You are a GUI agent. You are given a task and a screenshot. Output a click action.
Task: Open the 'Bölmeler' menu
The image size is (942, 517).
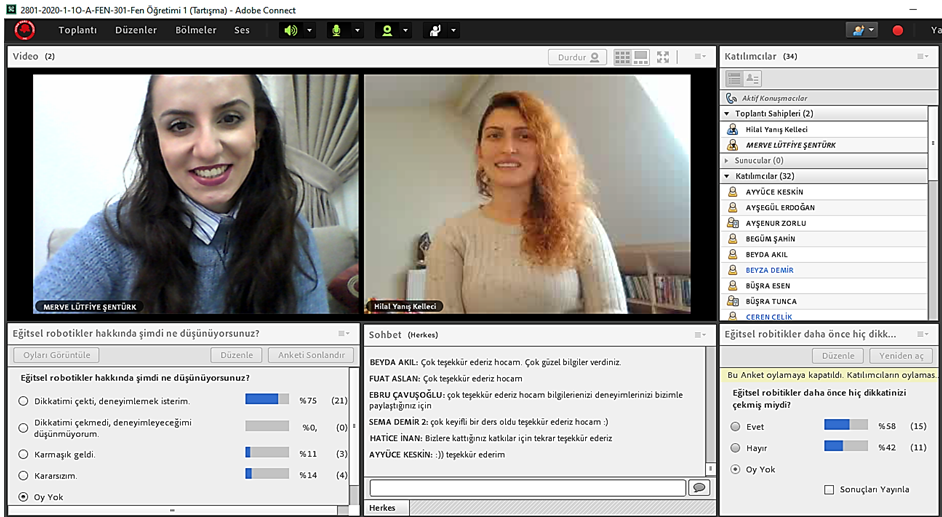(195, 30)
